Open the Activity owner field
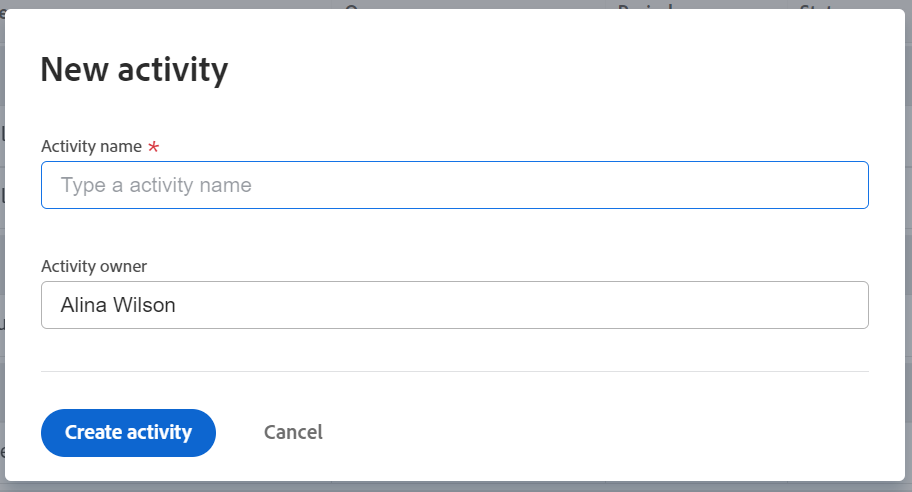 tap(454, 305)
